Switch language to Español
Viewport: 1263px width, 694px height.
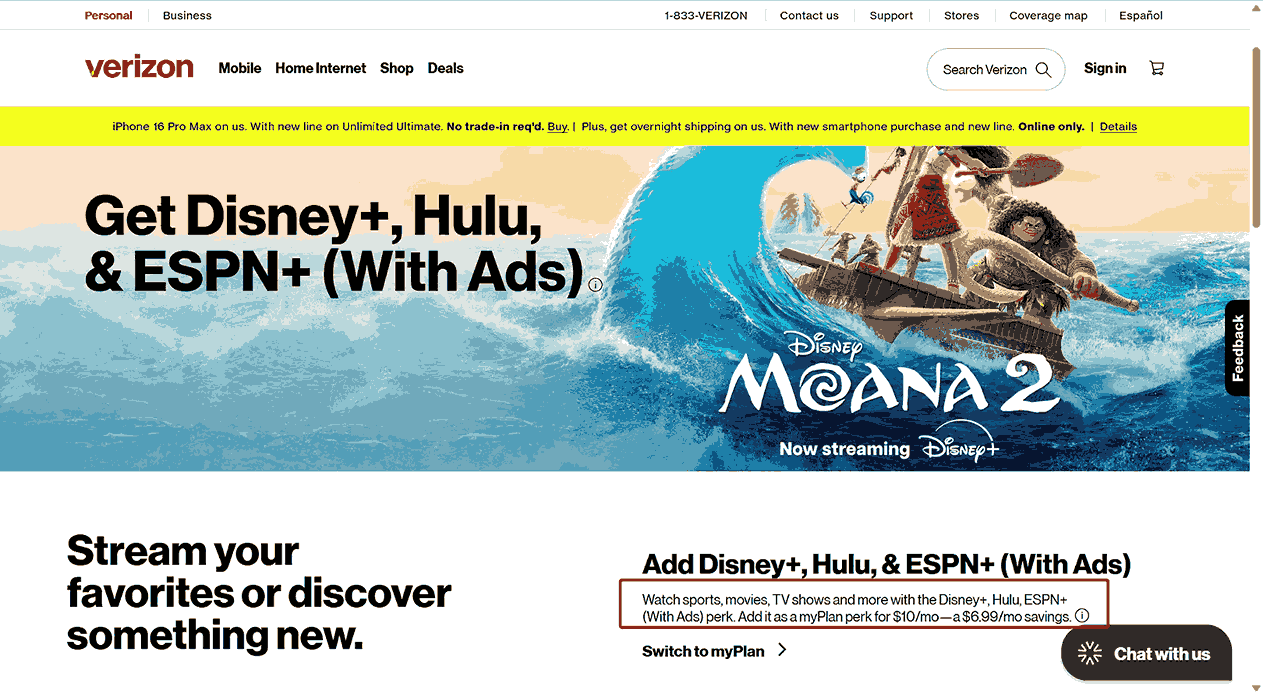click(x=1141, y=15)
